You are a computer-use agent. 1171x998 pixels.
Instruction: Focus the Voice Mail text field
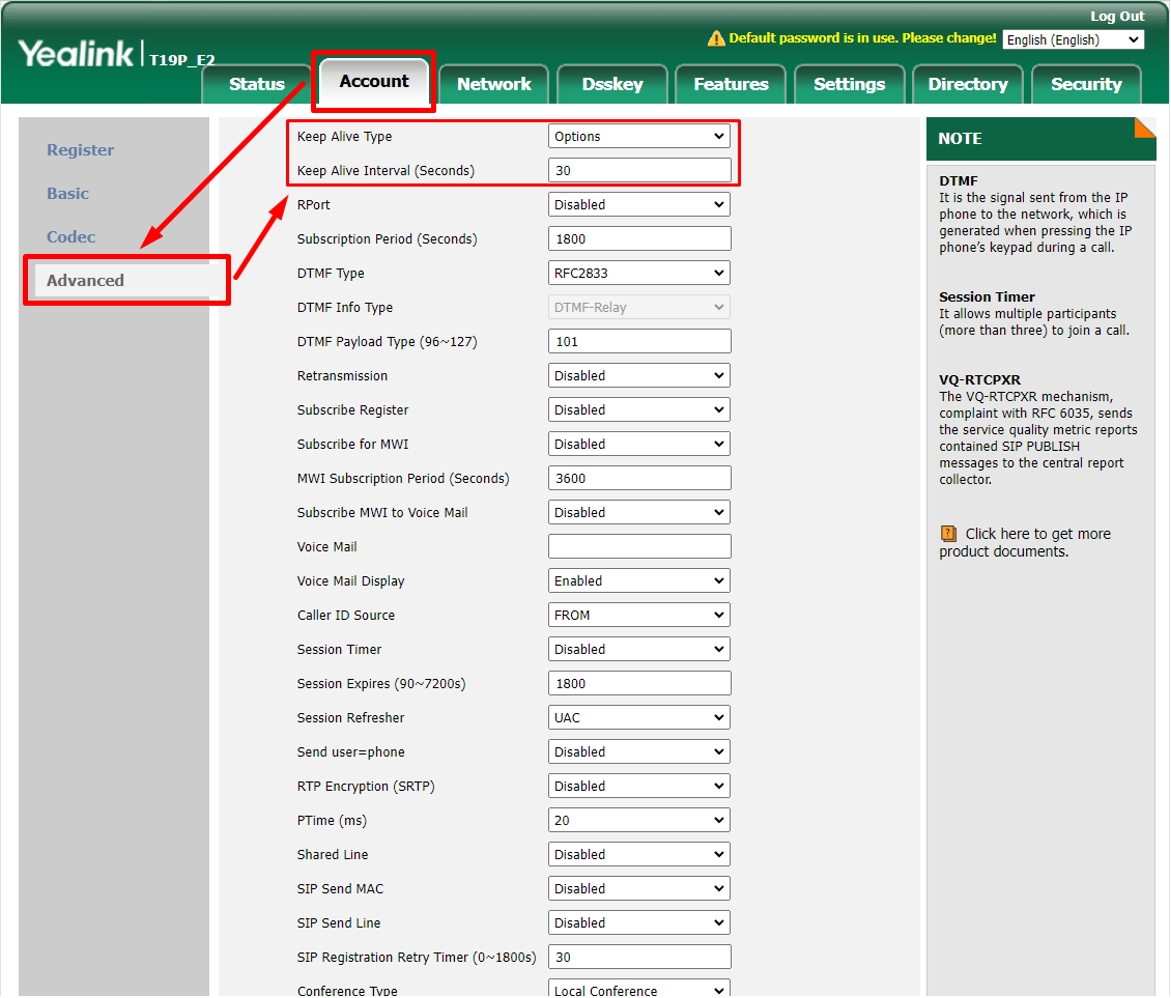tap(638, 547)
